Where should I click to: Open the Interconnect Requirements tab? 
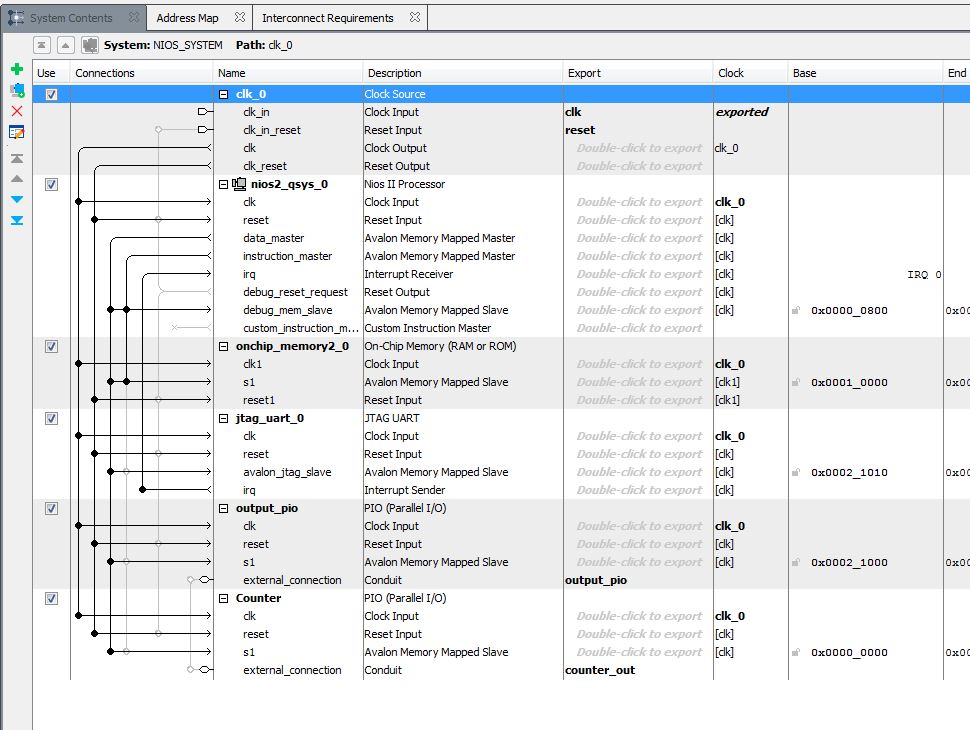(x=328, y=18)
